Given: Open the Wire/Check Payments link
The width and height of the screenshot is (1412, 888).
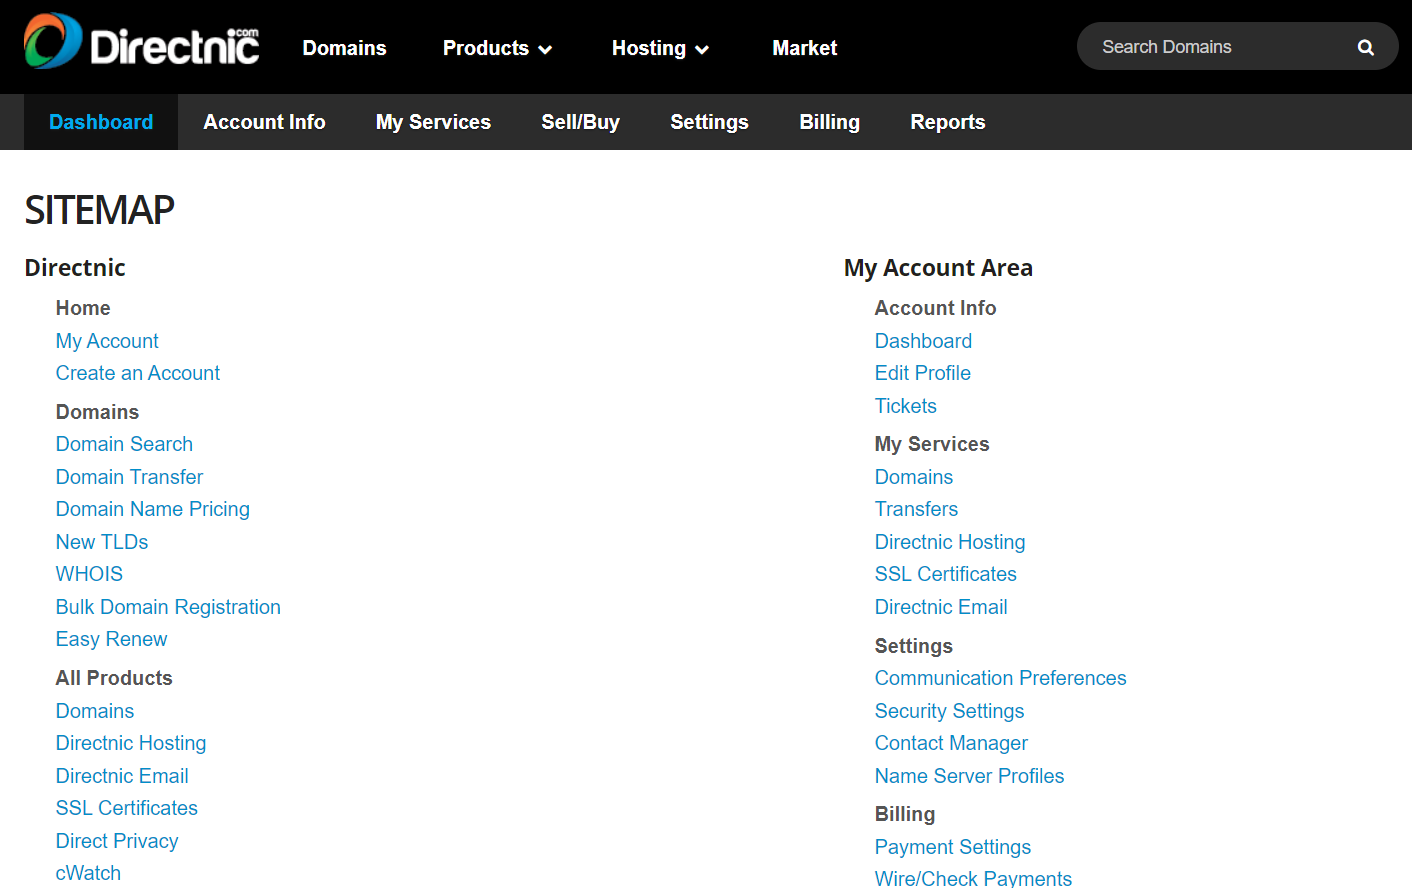Looking at the screenshot, I should pos(973,878).
